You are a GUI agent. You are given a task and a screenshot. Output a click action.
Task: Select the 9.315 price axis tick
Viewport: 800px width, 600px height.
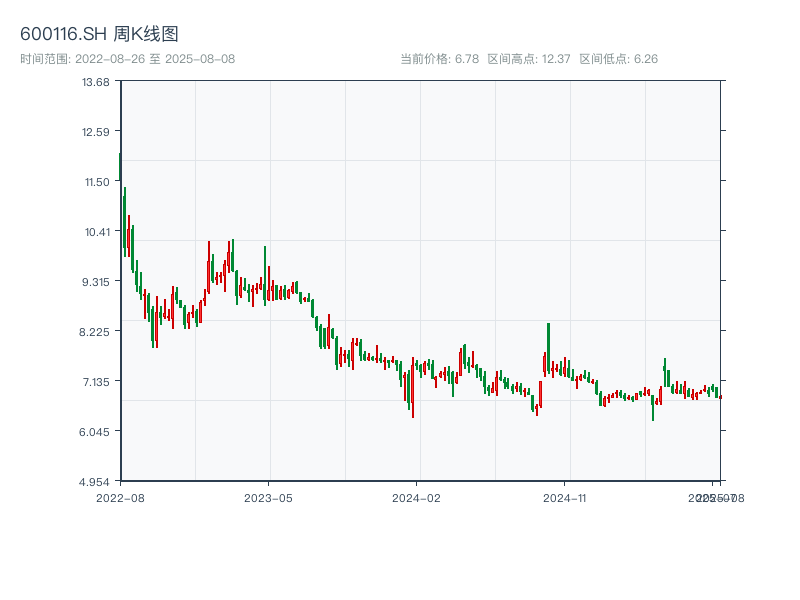tap(96, 281)
